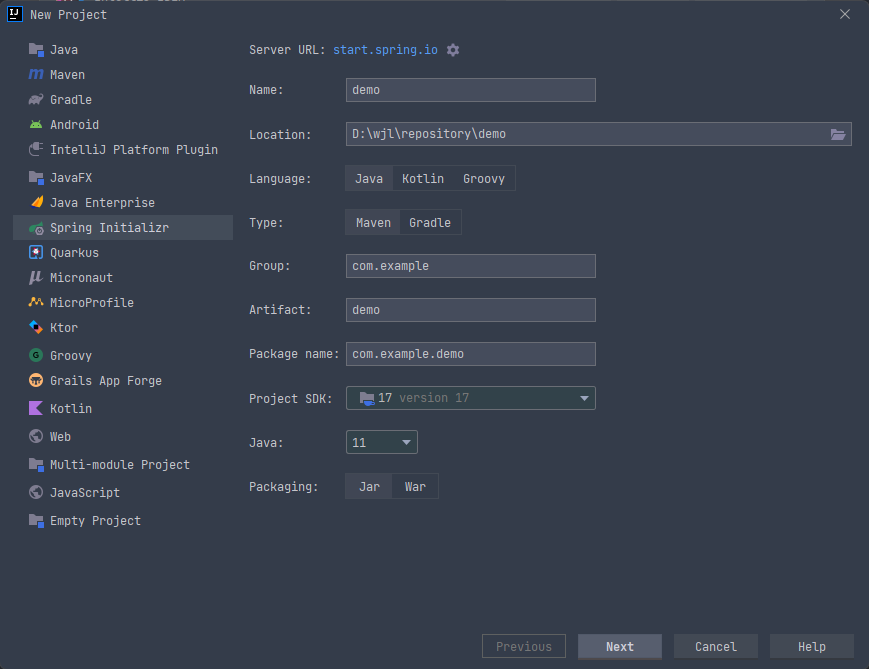Image resolution: width=869 pixels, height=669 pixels.
Task: Click the Spring Initializr leaf icon
Action: [36, 228]
